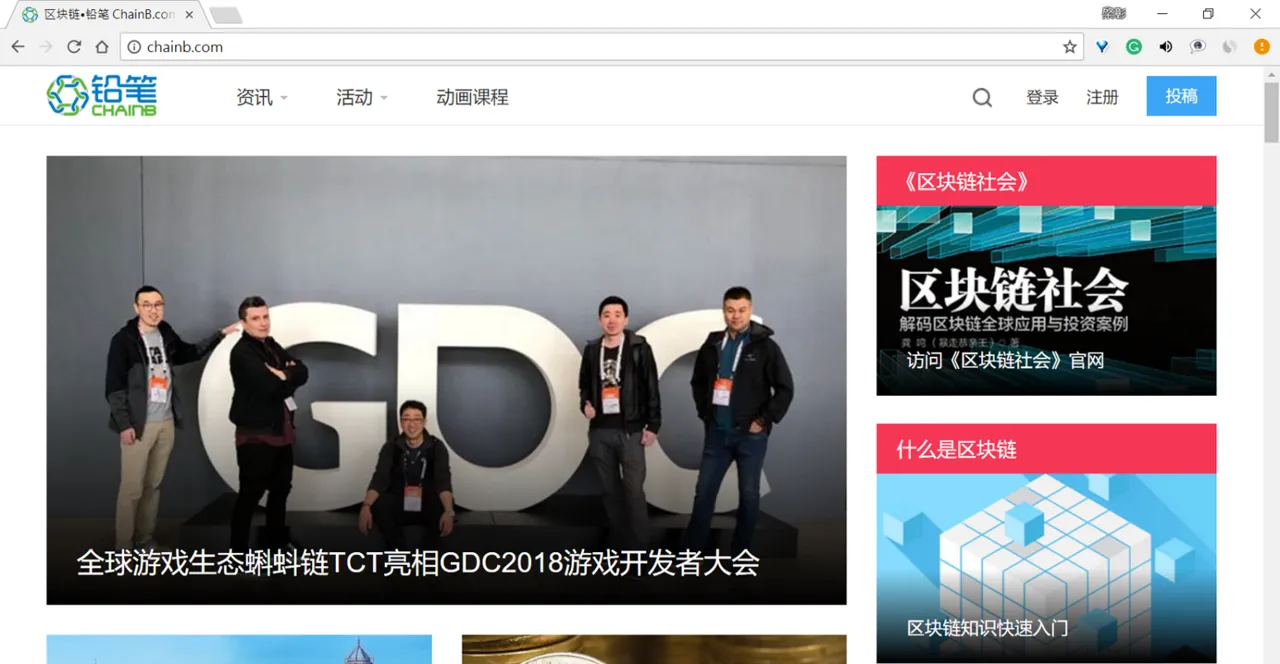Click the speaker volume extension icon

(x=1166, y=47)
